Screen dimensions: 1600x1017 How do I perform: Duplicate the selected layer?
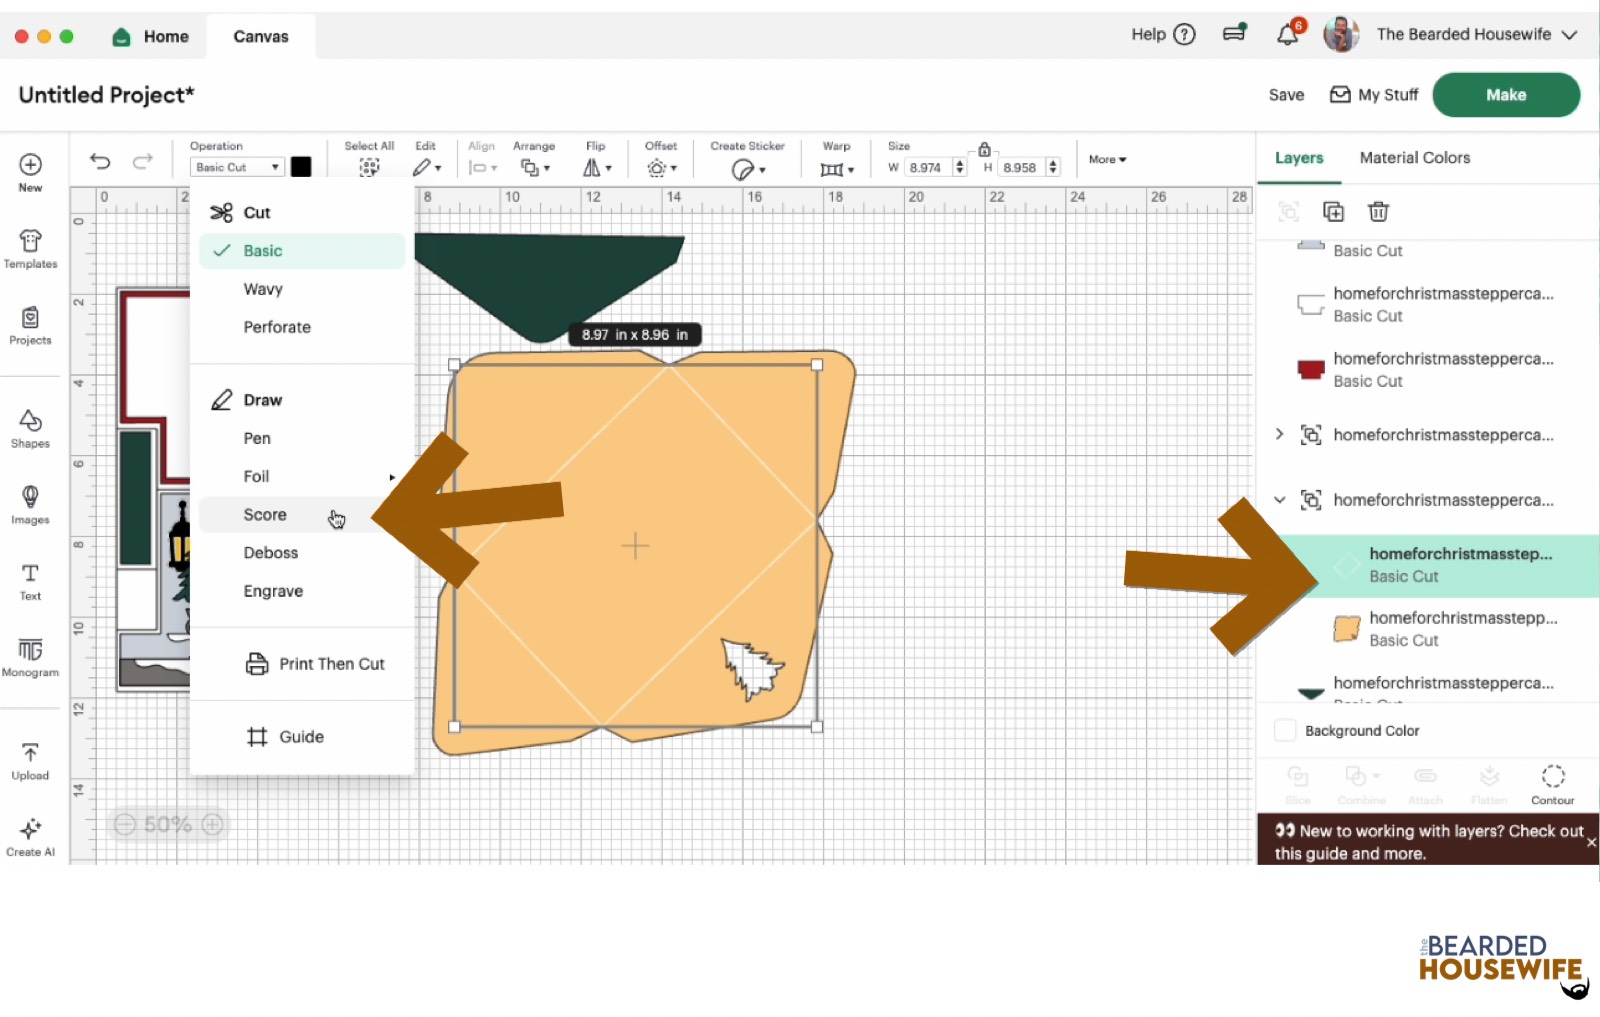click(1333, 211)
